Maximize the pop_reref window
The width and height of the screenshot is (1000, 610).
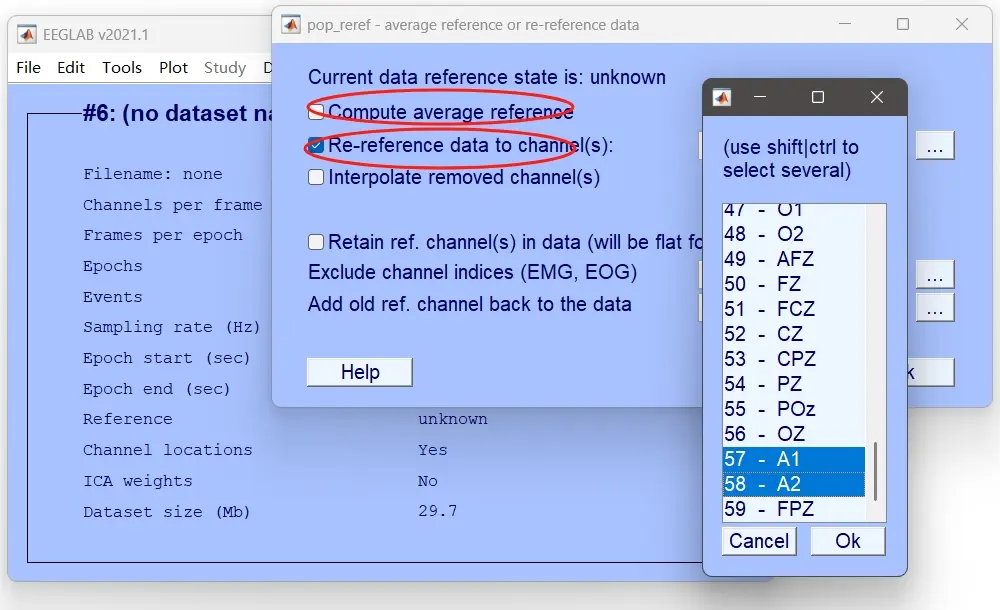[x=903, y=24]
